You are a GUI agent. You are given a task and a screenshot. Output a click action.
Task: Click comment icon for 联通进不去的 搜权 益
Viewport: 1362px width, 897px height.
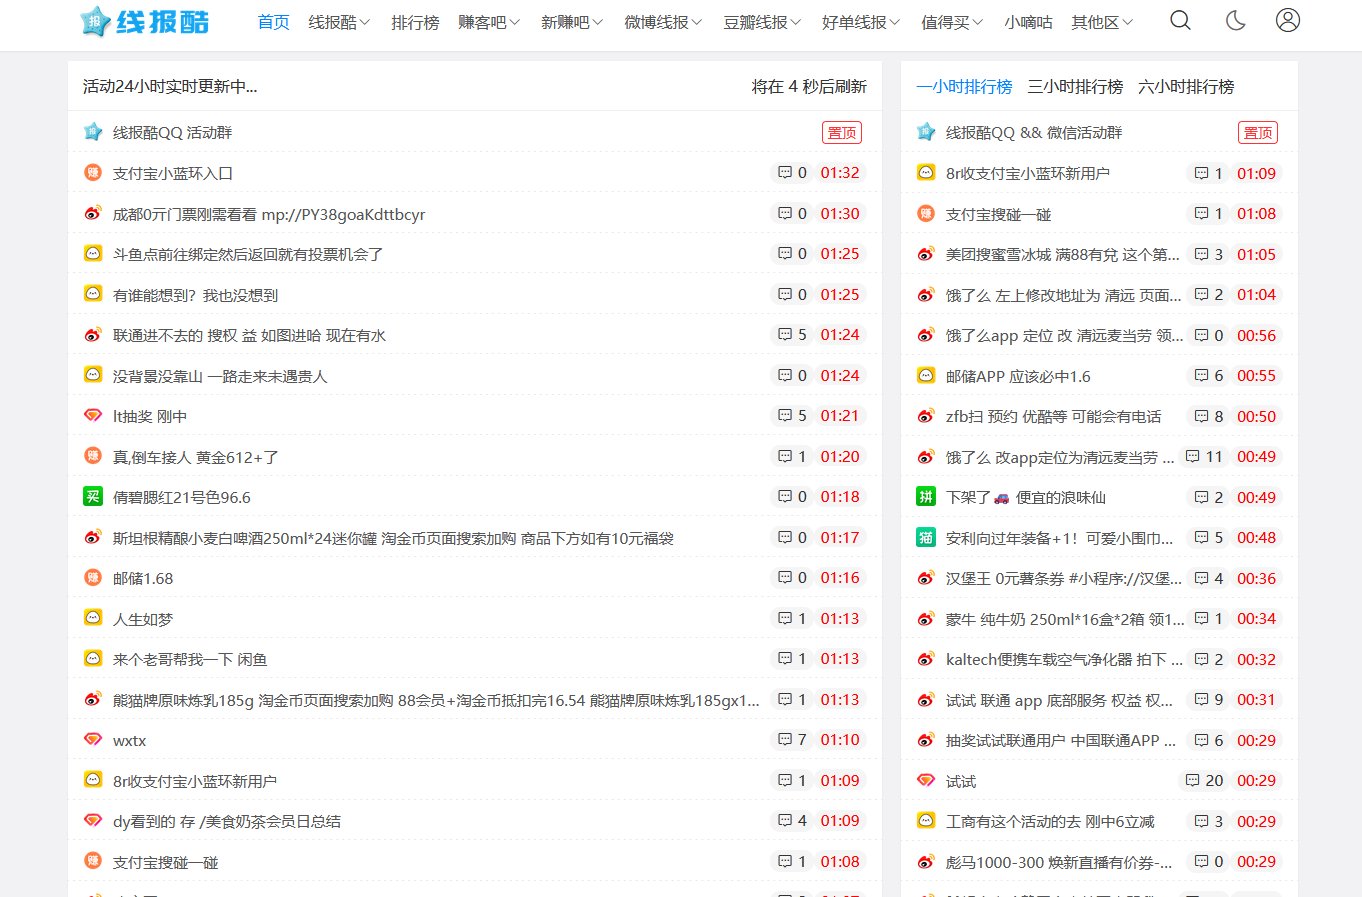(x=785, y=335)
